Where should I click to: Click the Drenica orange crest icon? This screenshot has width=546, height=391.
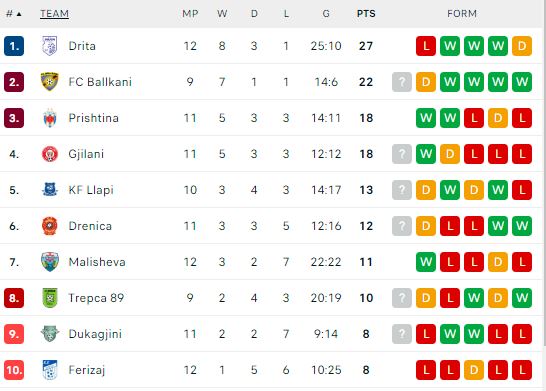pos(50,226)
